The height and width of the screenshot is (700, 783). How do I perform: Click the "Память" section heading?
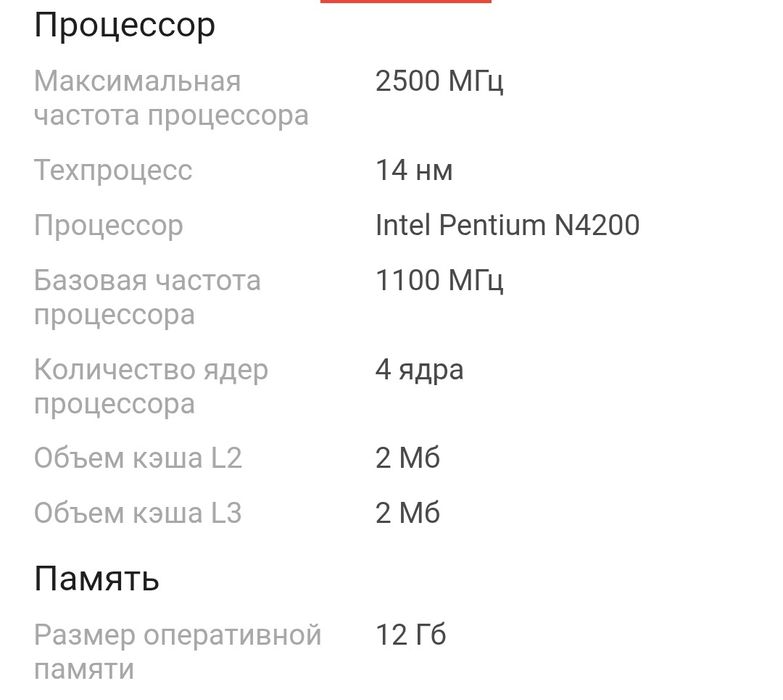point(97,578)
